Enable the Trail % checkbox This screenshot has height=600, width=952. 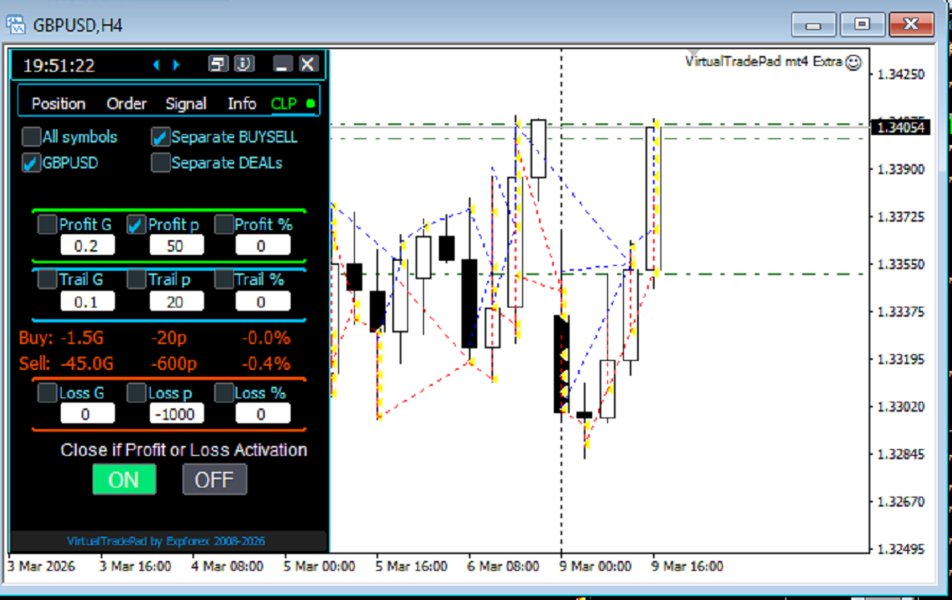224,279
